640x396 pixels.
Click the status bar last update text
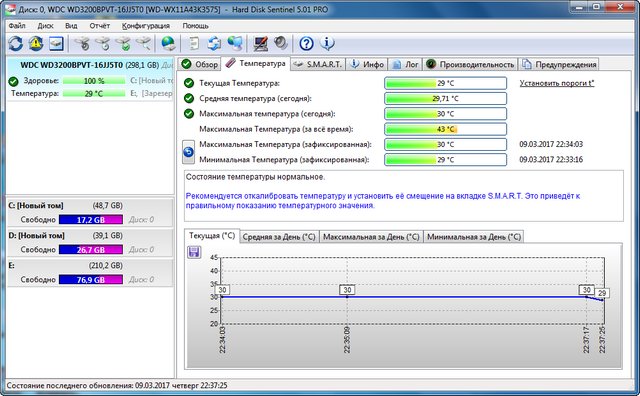tap(117, 385)
